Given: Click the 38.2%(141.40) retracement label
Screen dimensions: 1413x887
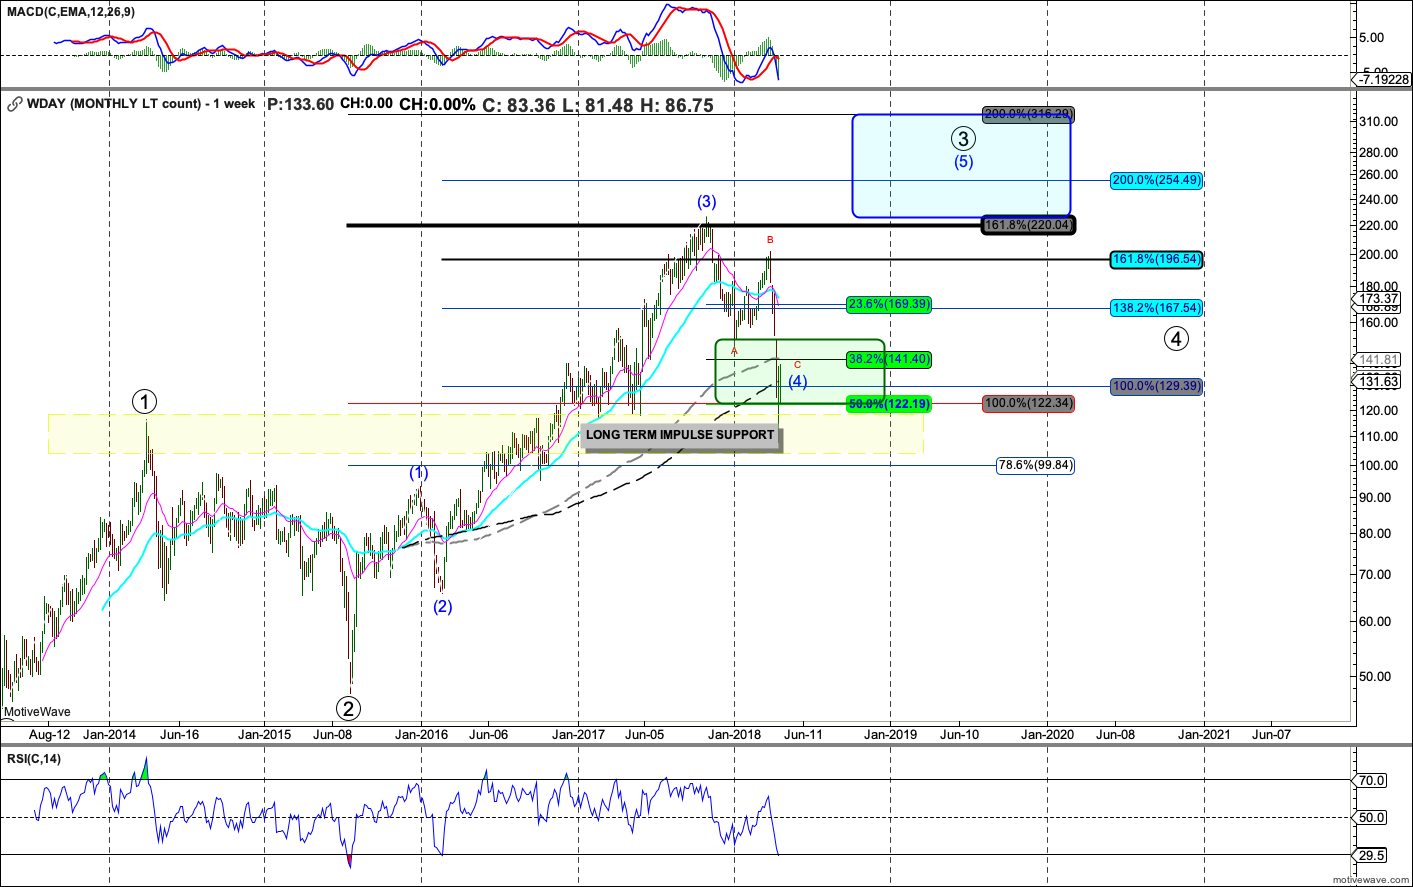Looking at the screenshot, I should coord(889,358).
